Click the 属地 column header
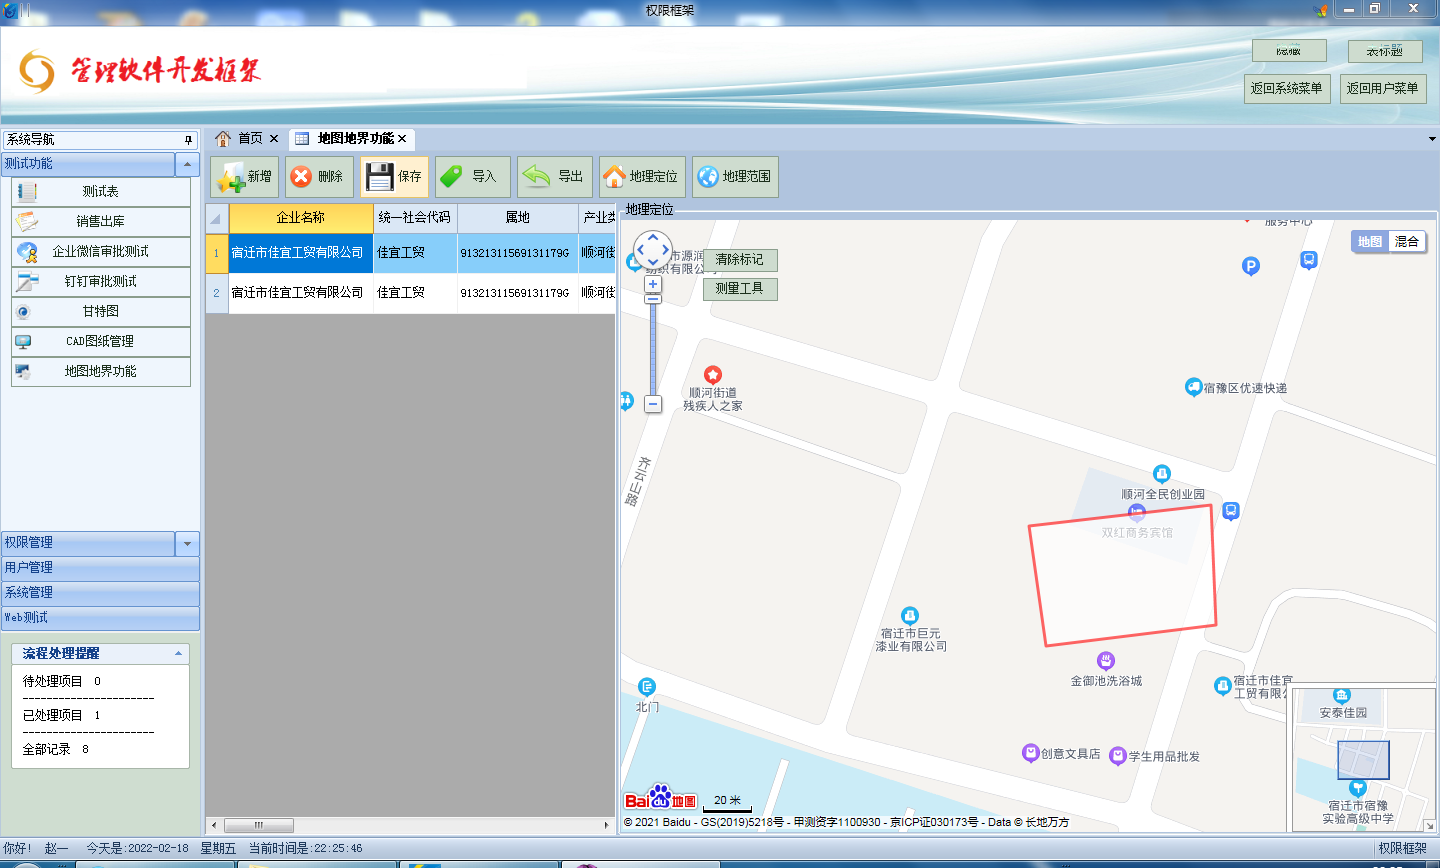The image size is (1440, 868). coord(518,218)
